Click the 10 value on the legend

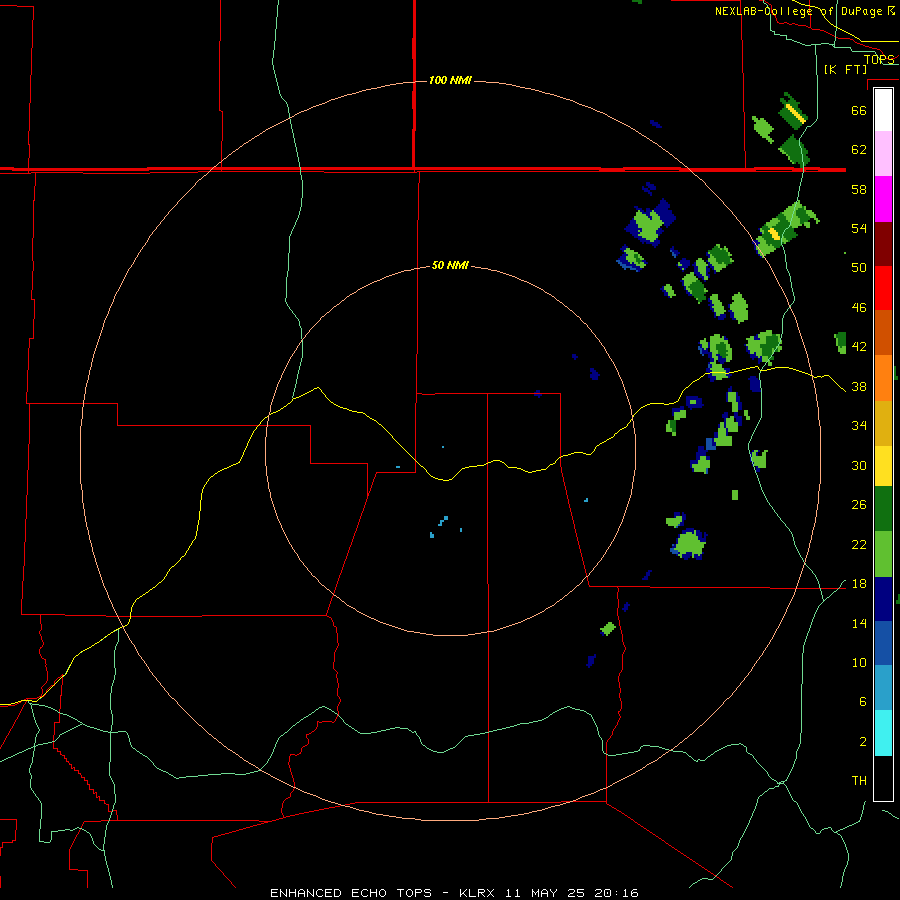coord(859,663)
